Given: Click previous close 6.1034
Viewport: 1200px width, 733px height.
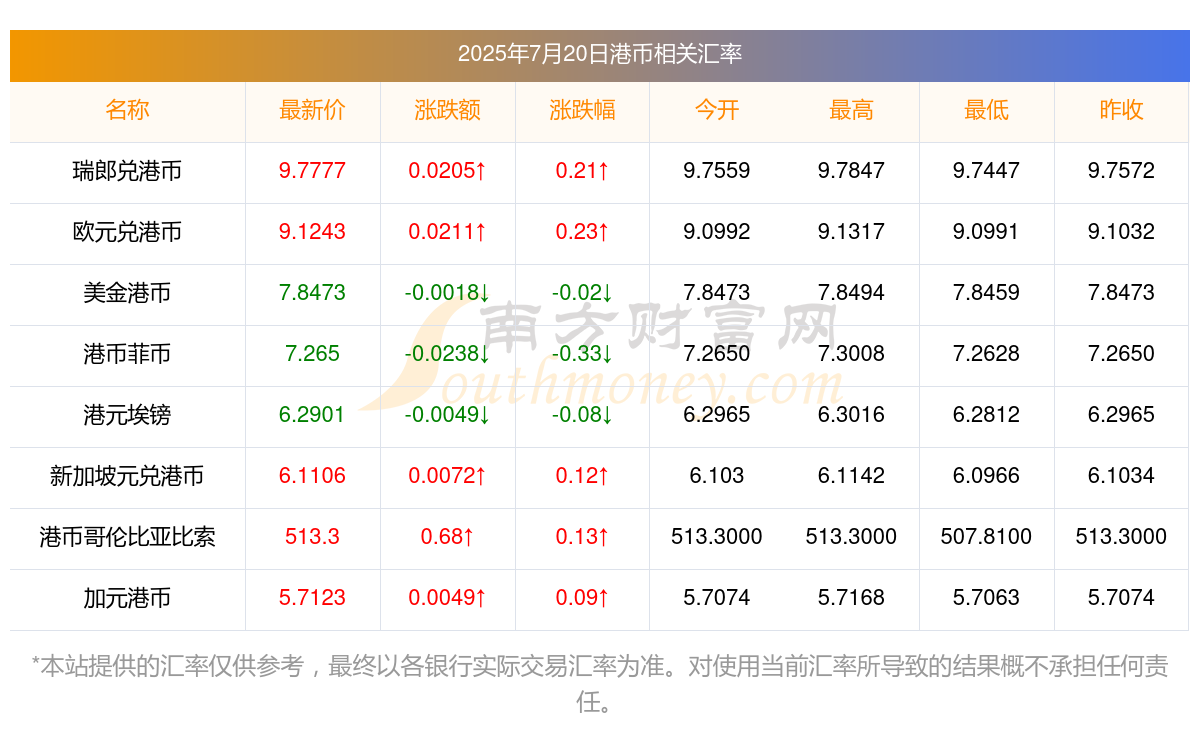Looking at the screenshot, I should click(1121, 476).
